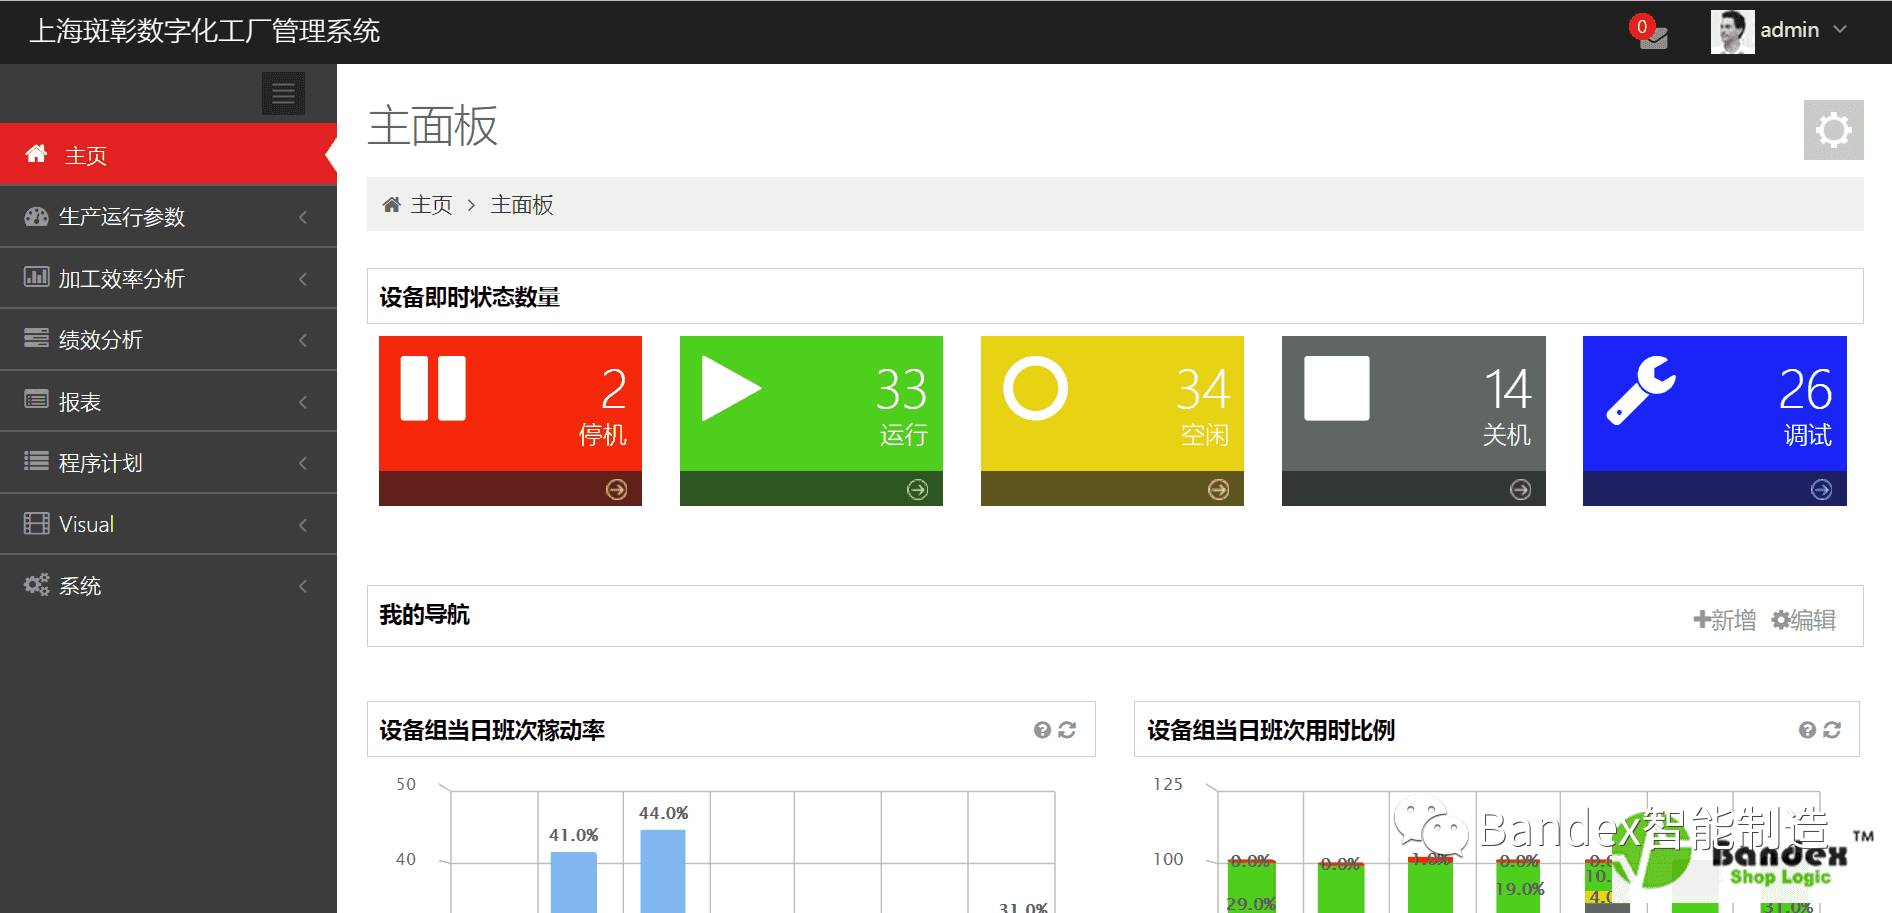
Task: Expand the 加工效率分析 chevron
Action: coord(303,279)
